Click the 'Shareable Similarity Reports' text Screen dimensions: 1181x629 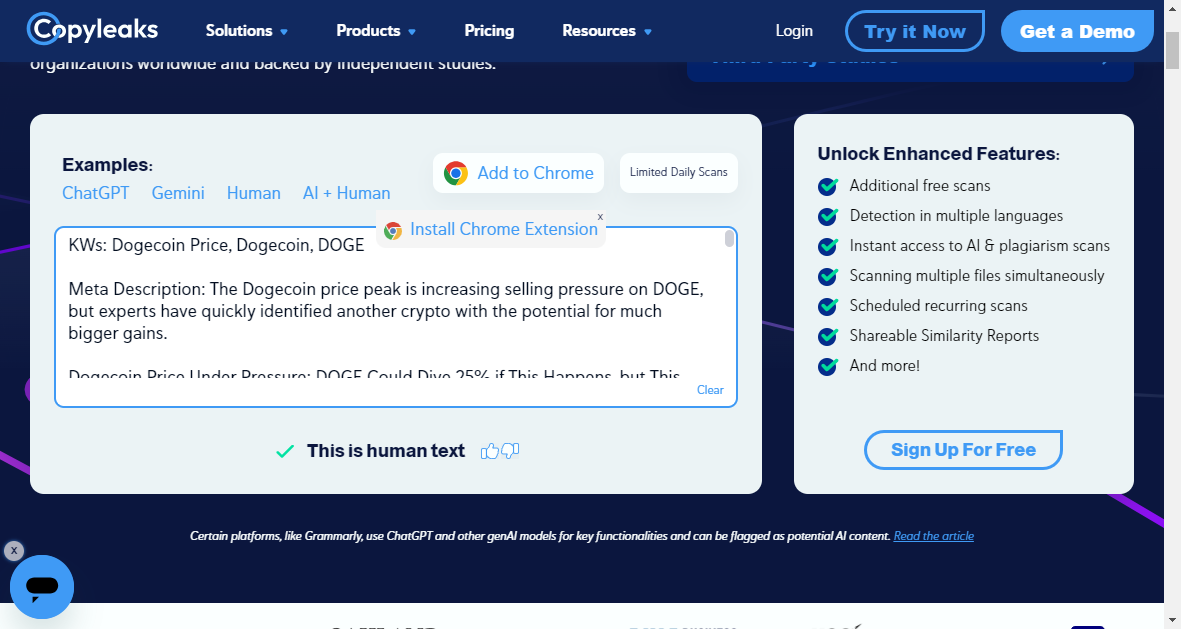click(x=944, y=336)
